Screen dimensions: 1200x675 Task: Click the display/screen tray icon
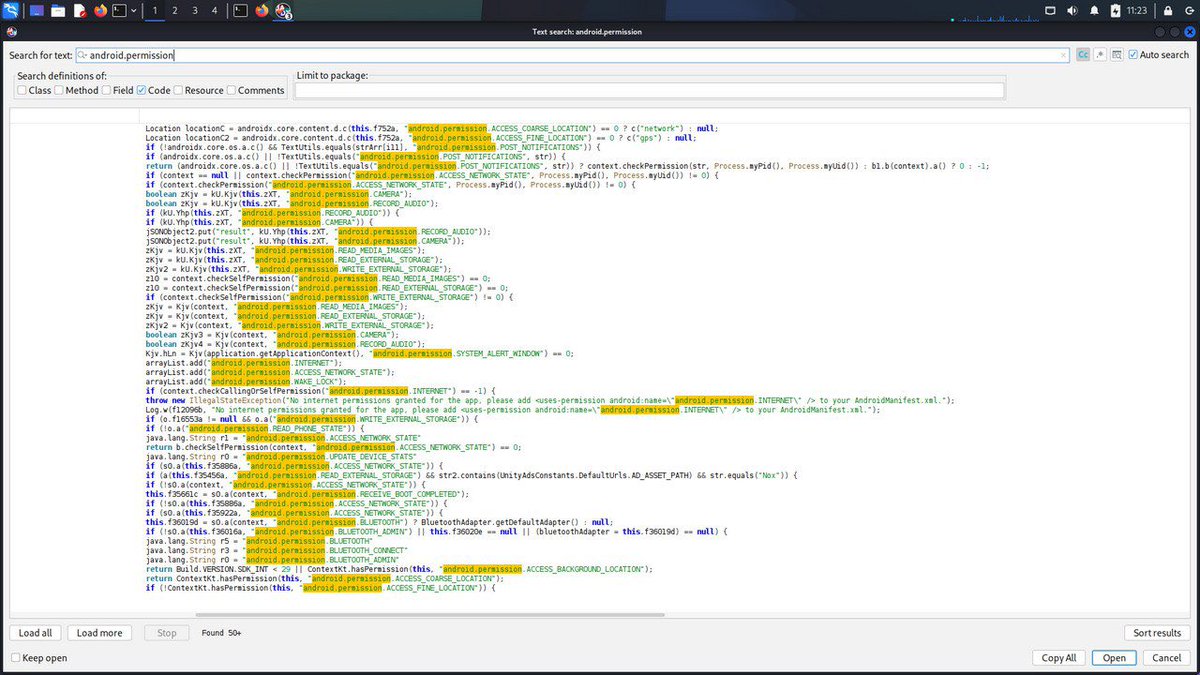coord(1050,11)
